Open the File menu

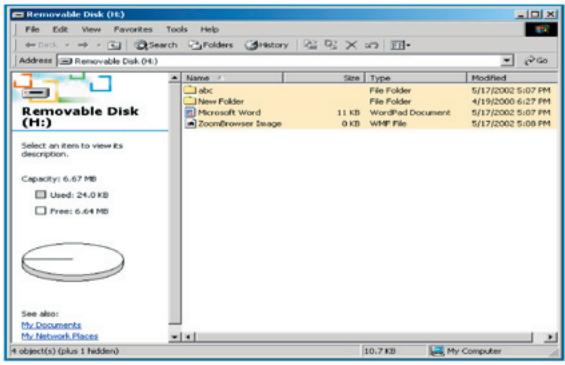point(32,29)
